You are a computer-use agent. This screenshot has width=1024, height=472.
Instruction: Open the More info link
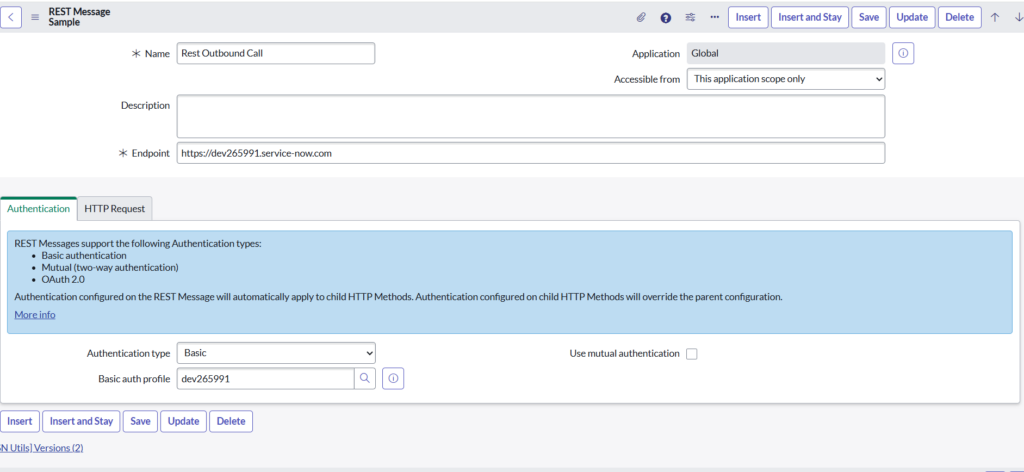click(35, 315)
